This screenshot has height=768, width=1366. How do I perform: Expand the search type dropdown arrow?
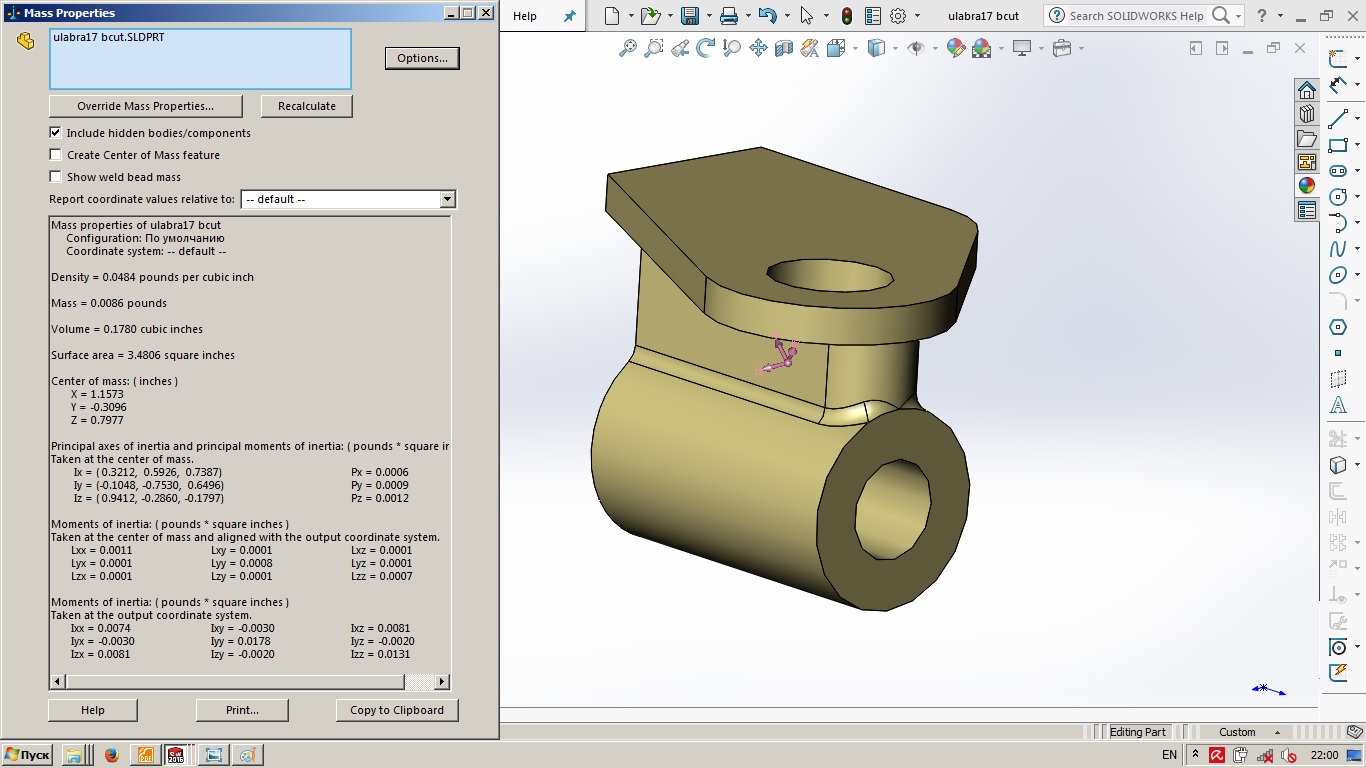pyautogui.click(x=1238, y=16)
